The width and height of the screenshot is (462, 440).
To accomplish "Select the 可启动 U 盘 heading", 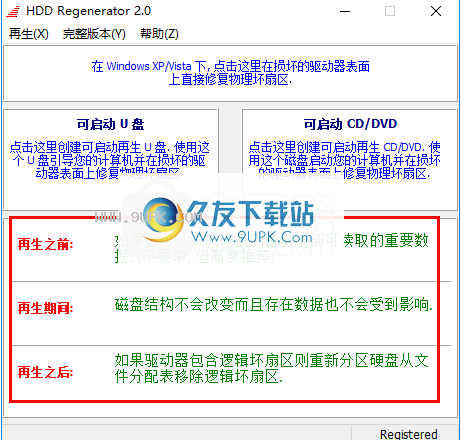I will click(x=110, y=124).
